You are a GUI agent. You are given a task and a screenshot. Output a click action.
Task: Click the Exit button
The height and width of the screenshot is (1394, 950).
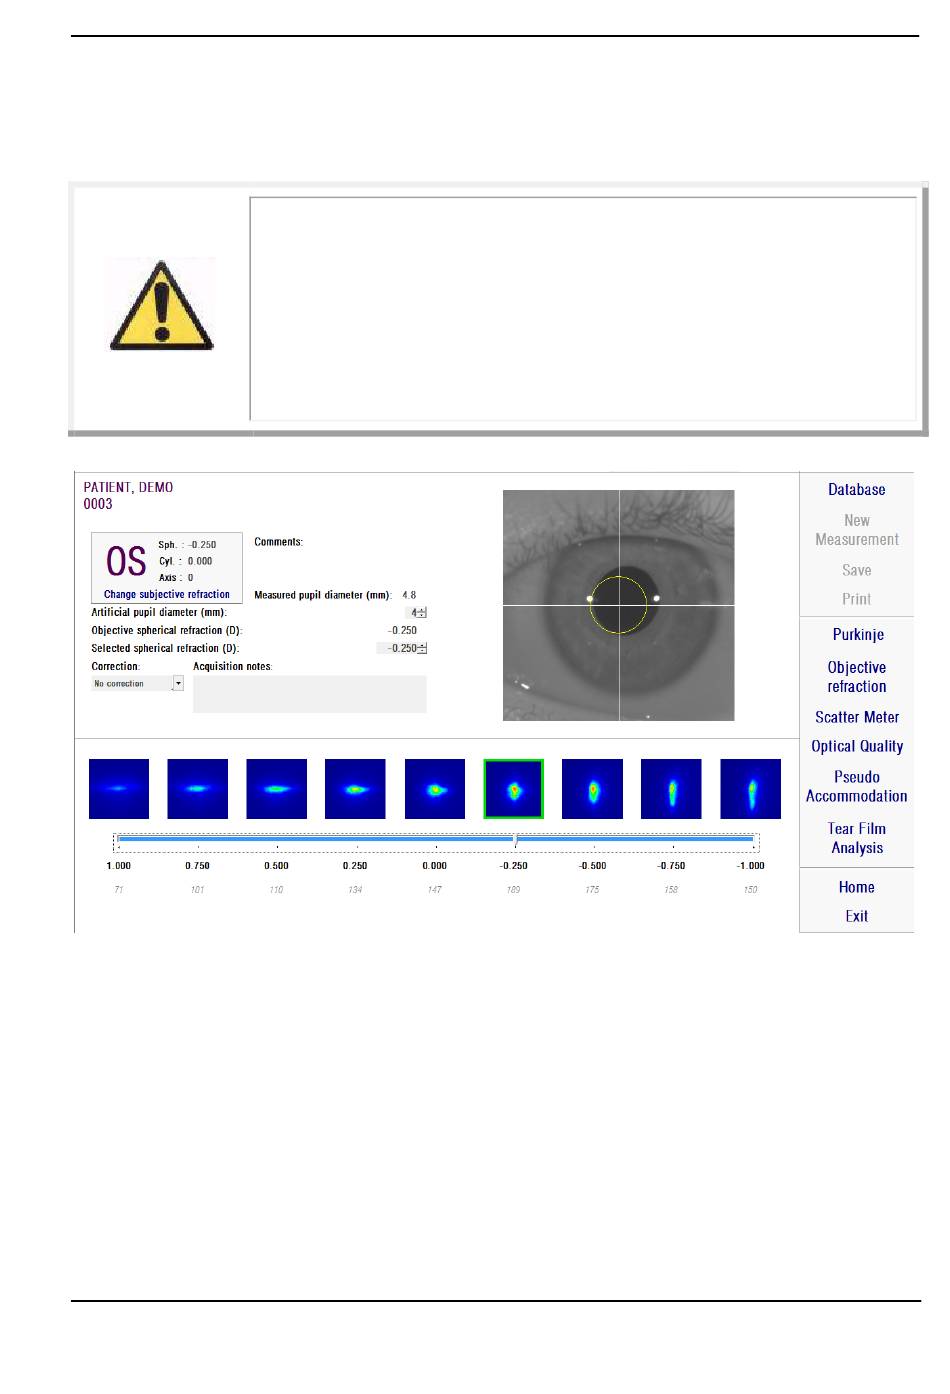856,916
